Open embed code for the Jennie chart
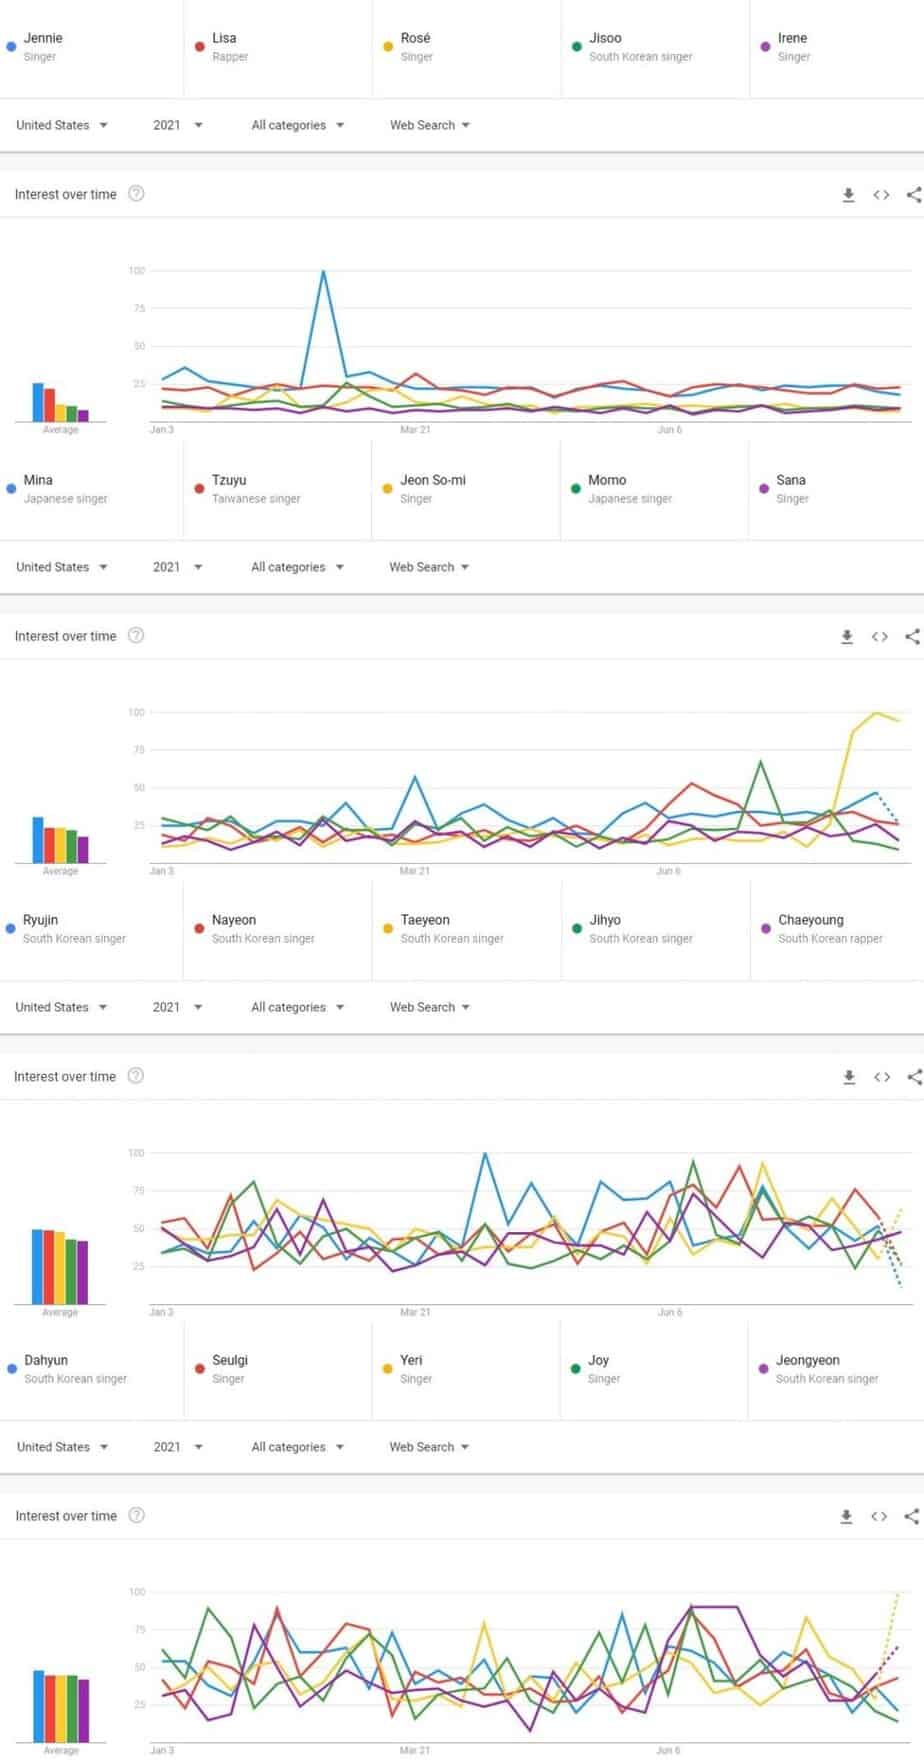 (881, 195)
